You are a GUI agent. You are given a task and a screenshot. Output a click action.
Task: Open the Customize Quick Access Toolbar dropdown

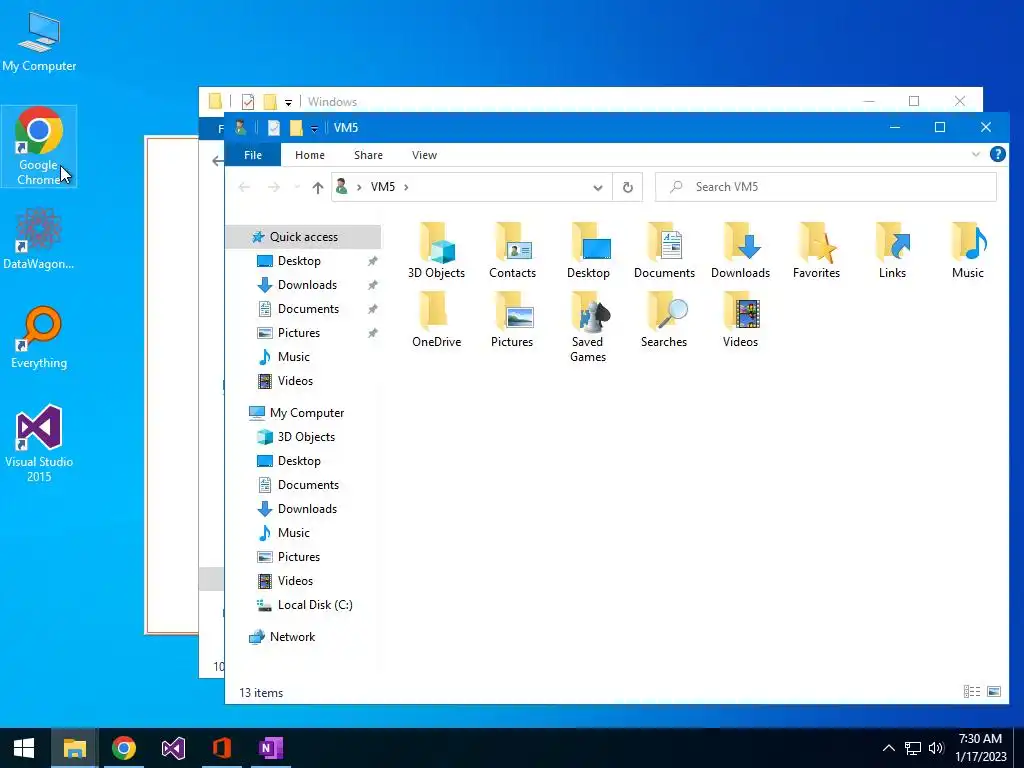[x=314, y=129]
